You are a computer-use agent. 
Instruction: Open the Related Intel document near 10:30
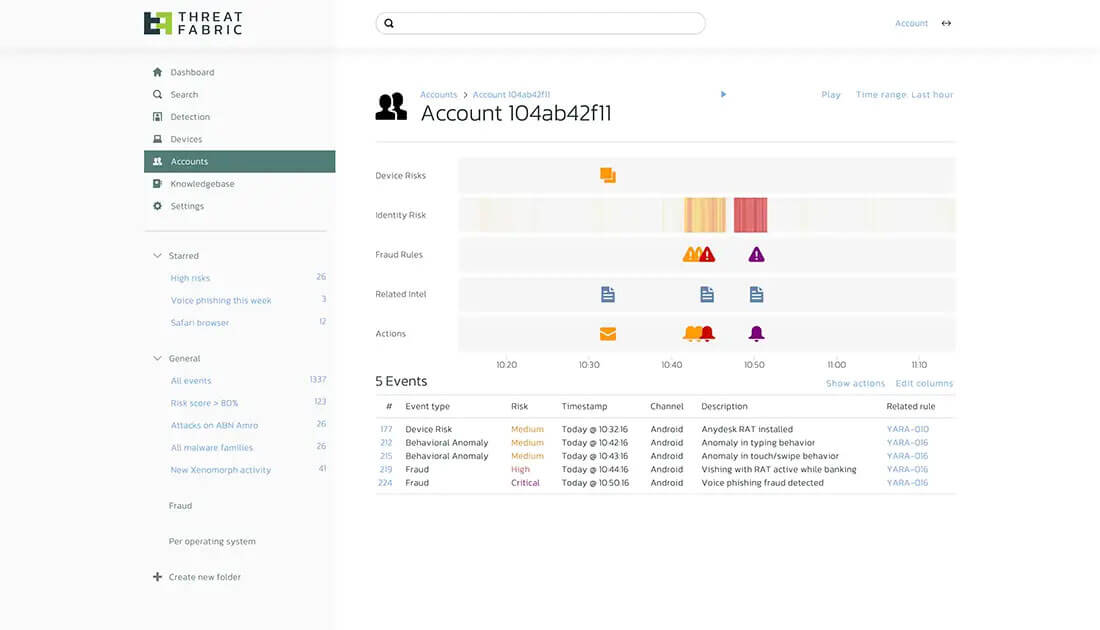tap(608, 294)
